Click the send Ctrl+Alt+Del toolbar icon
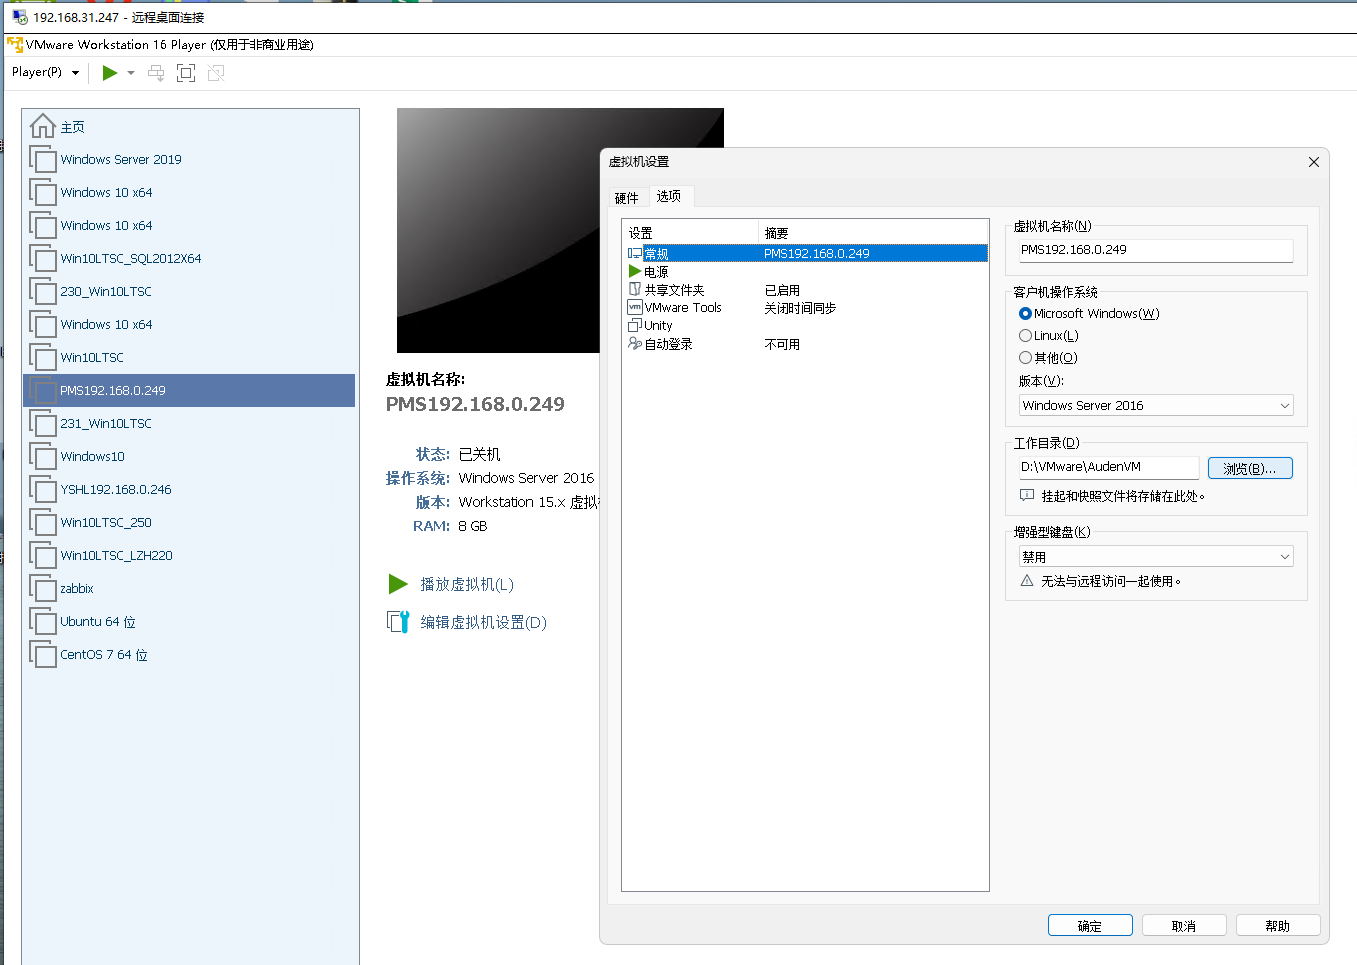This screenshot has height=965, width=1357. (156, 73)
